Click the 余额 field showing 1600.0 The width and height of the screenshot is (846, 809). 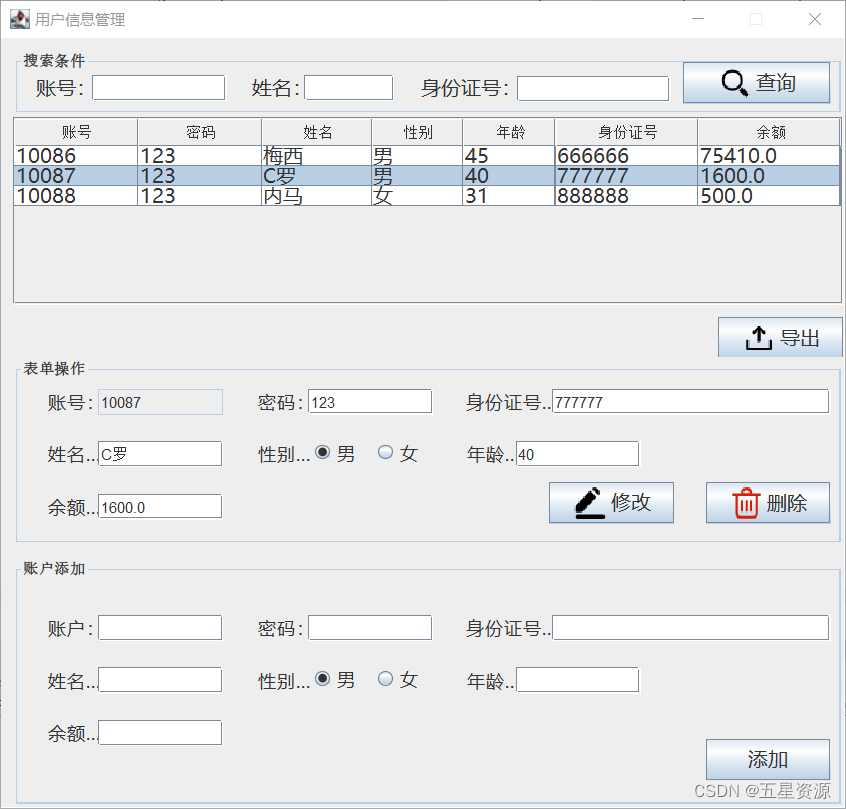coord(159,506)
